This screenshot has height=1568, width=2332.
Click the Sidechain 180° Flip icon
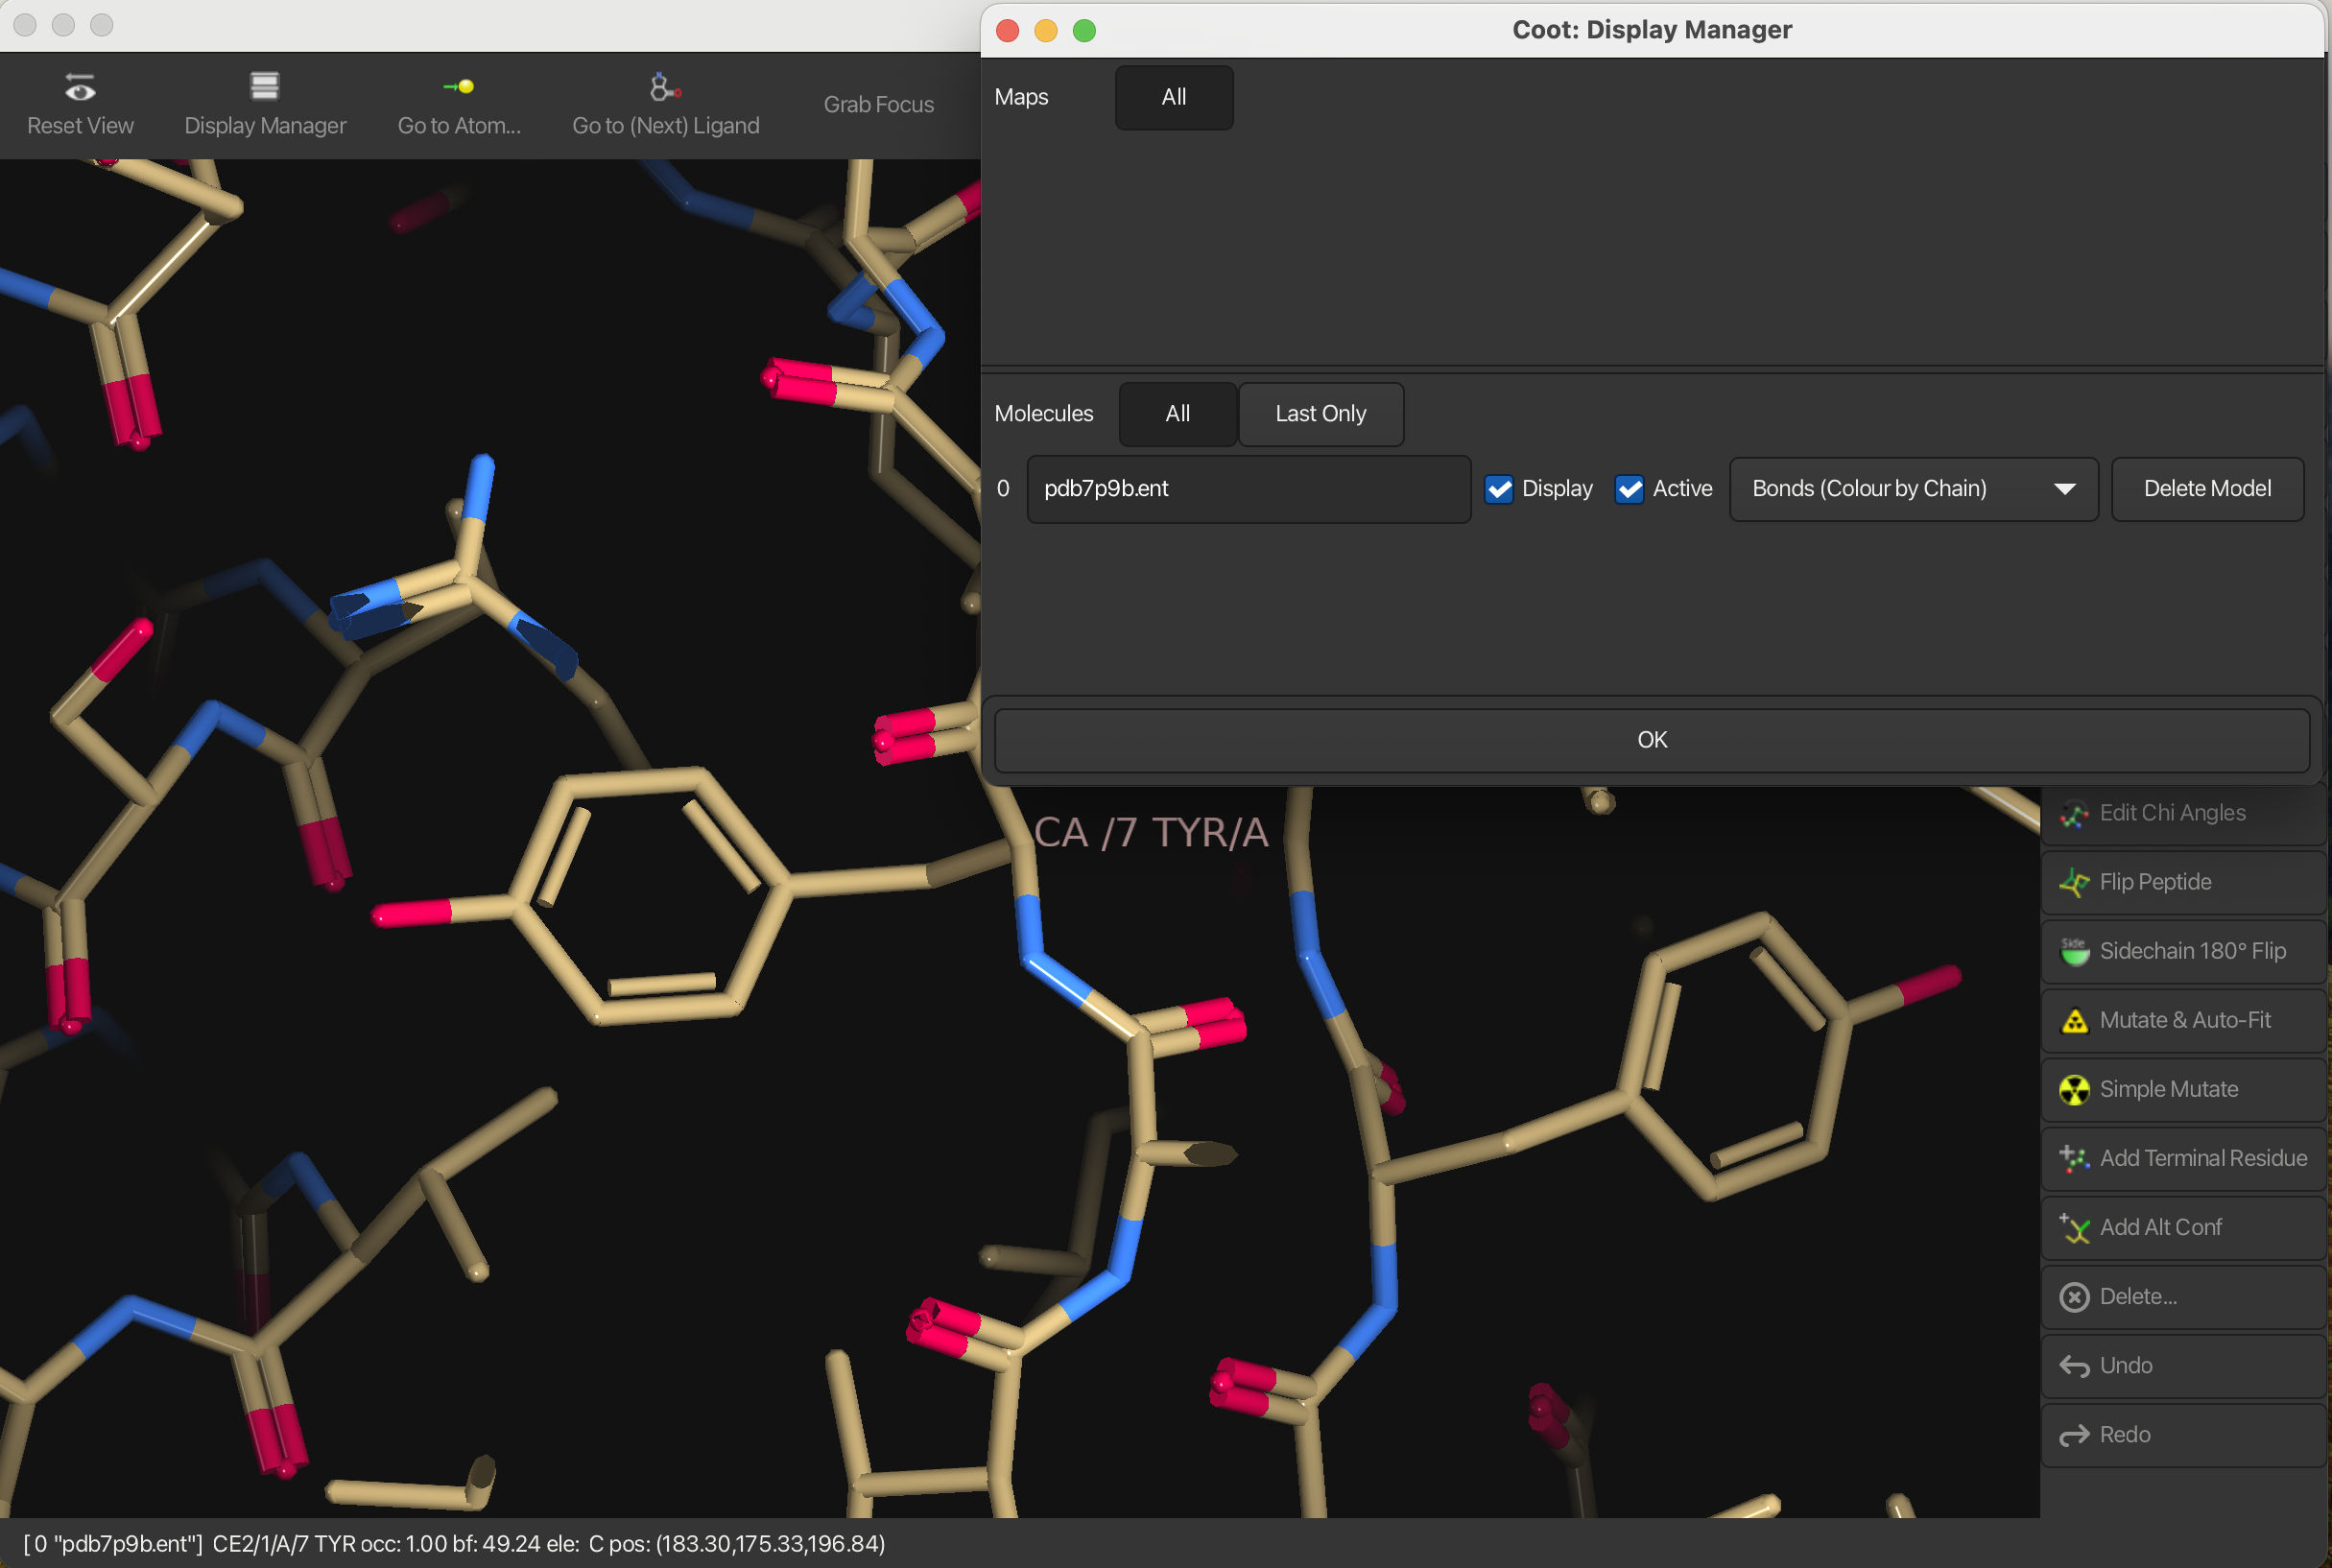click(2074, 951)
